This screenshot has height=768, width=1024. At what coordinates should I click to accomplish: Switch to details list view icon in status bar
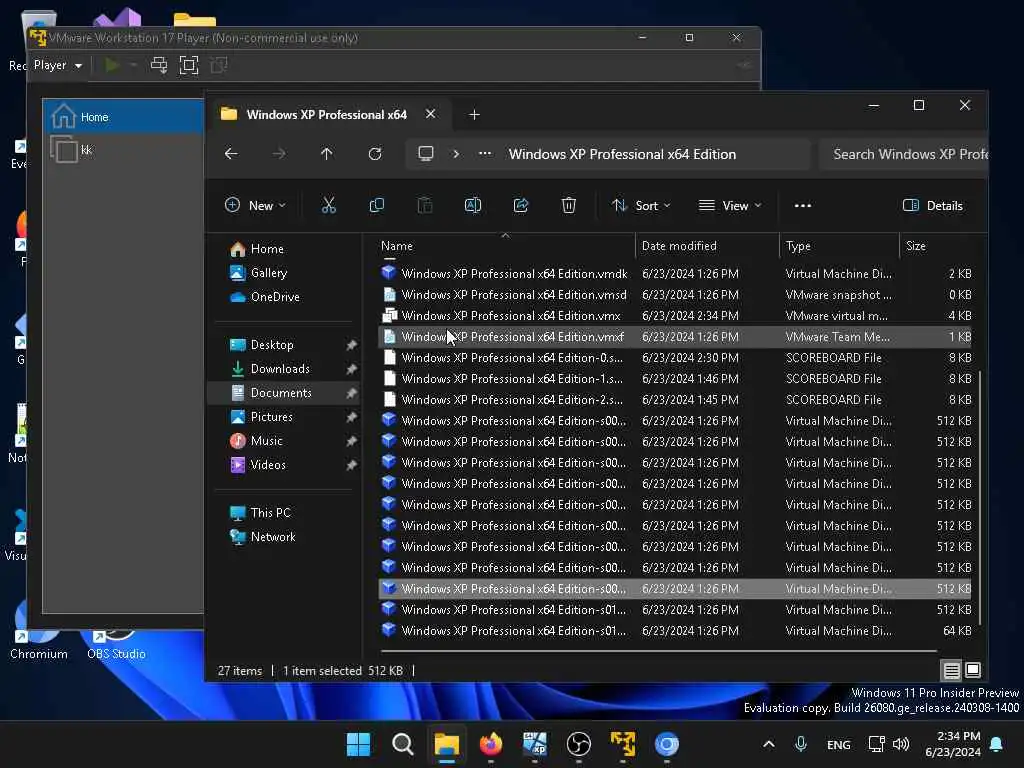coord(952,670)
